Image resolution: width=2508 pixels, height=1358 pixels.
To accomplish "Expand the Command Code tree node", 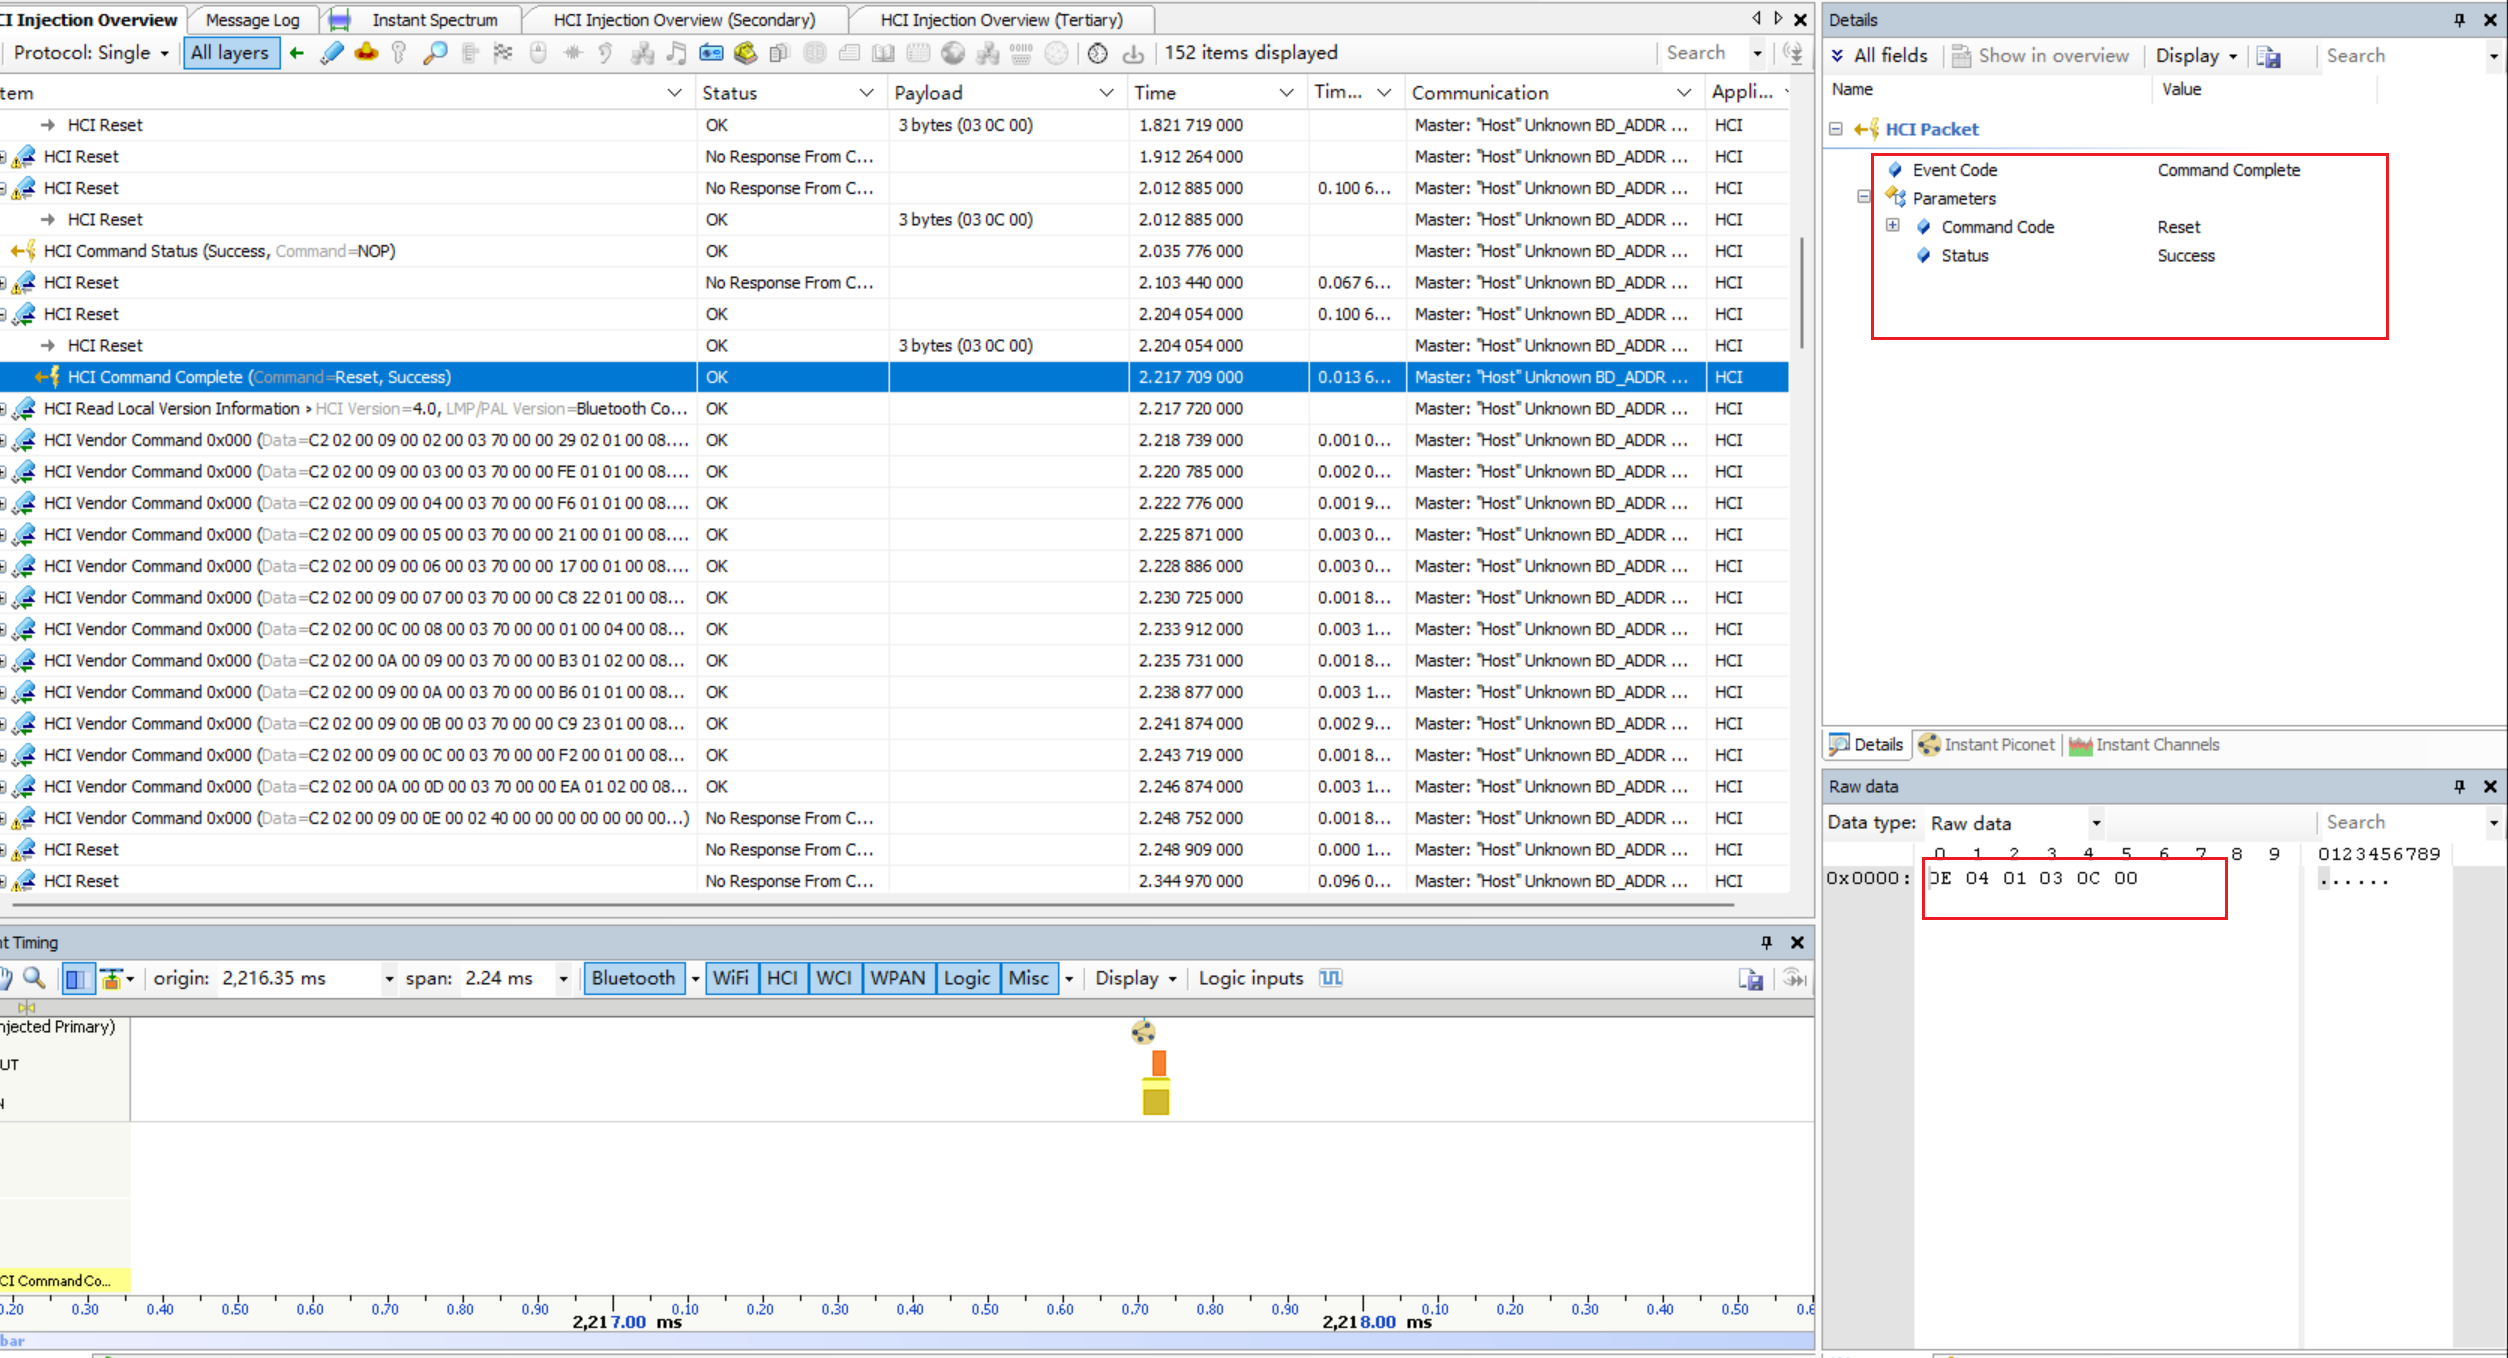I will tap(1893, 226).
